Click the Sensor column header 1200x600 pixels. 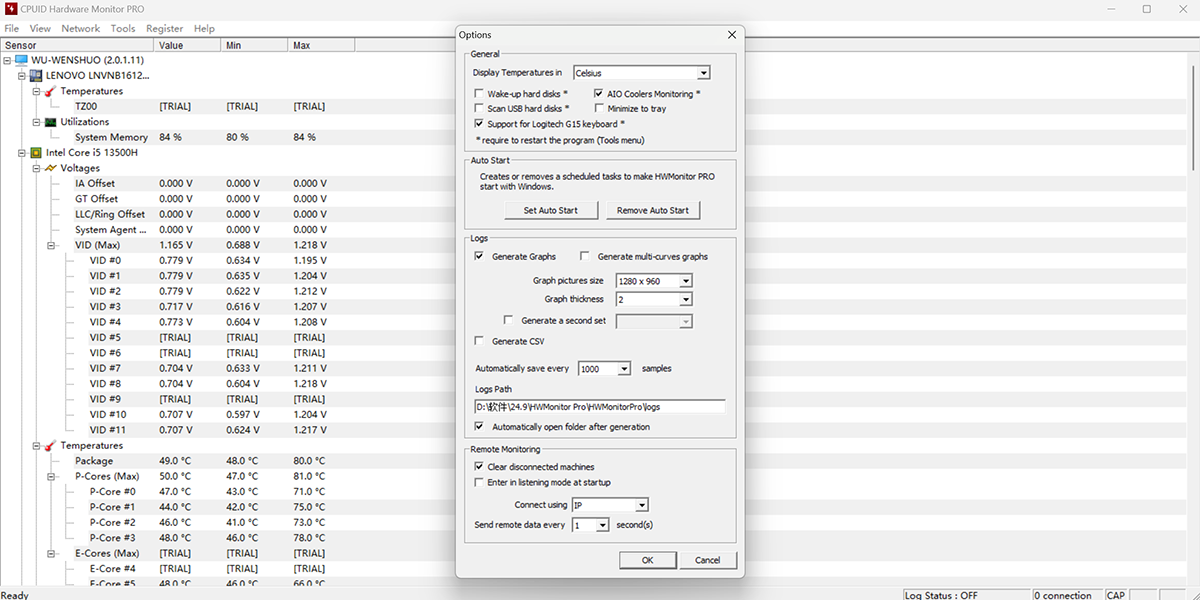[x=77, y=45]
